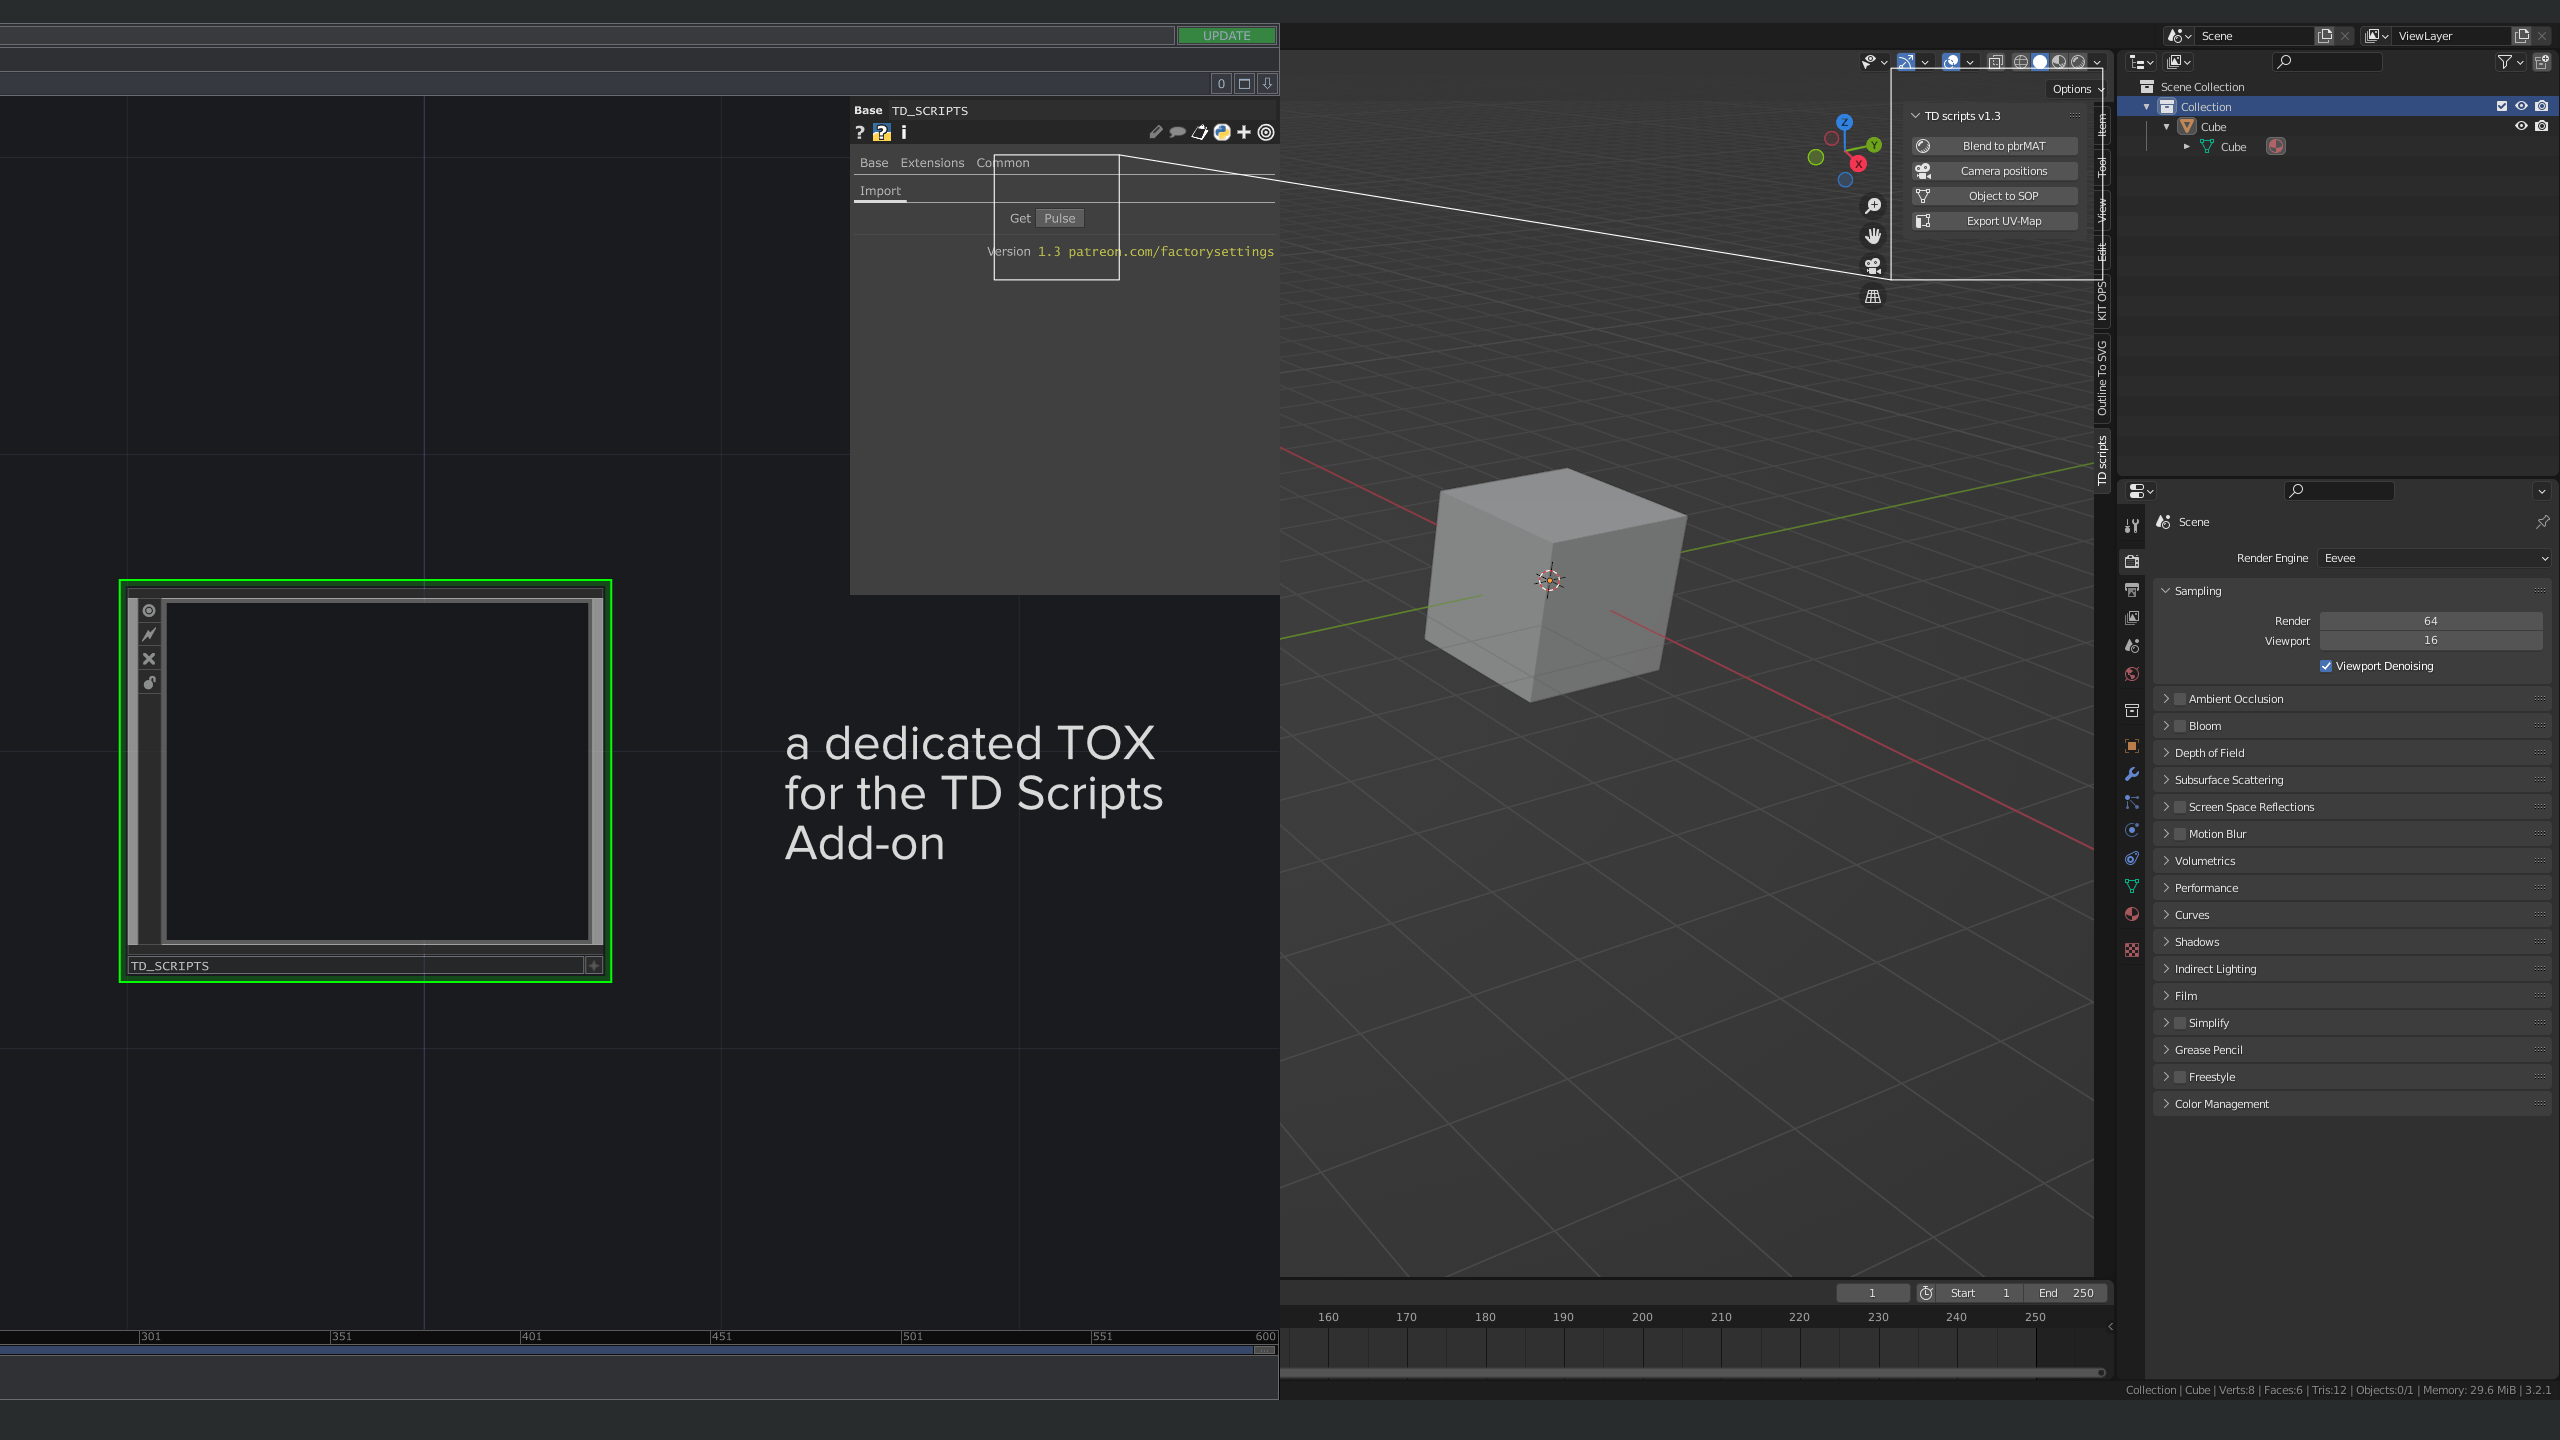Image resolution: width=2560 pixels, height=1440 pixels.
Task: Enable the Bloom checkbox
Action: [2180, 726]
